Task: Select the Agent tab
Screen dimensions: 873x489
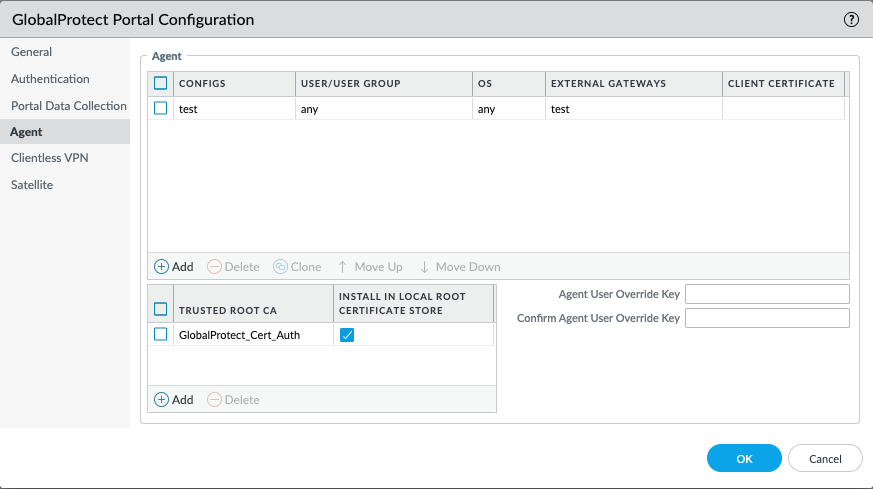Action: tap(65, 131)
